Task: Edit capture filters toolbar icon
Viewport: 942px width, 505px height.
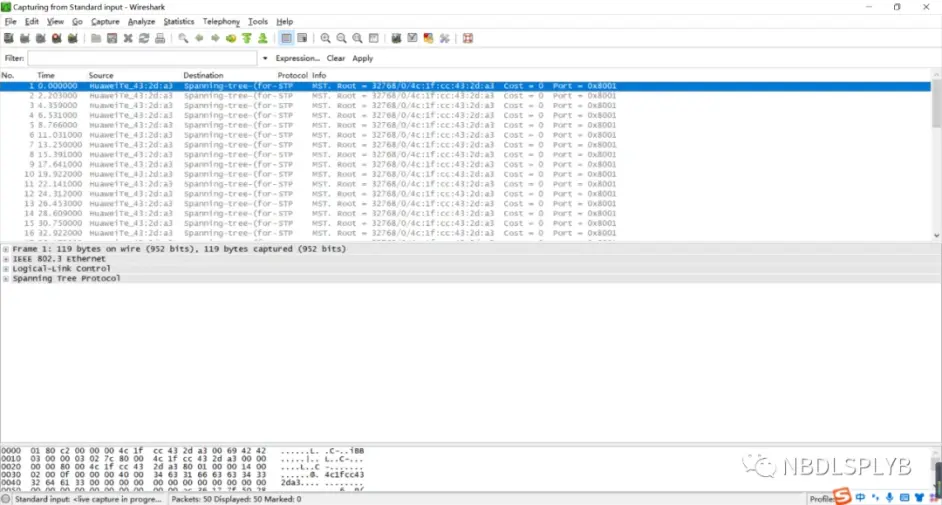Action: point(397,38)
